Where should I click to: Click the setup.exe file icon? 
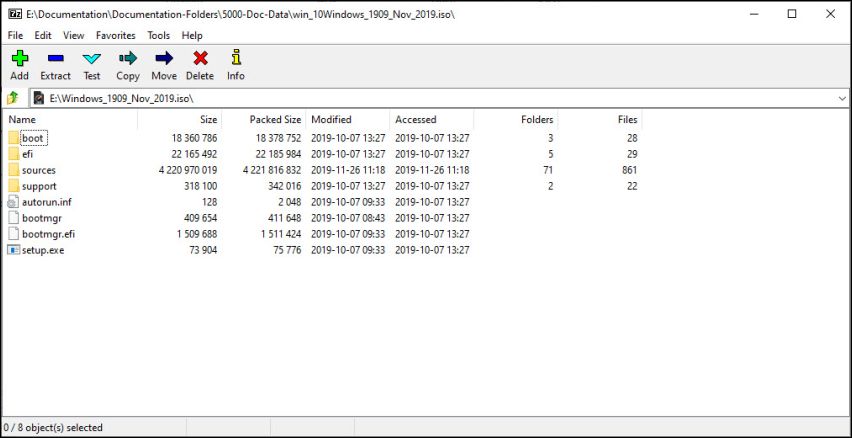[14, 250]
